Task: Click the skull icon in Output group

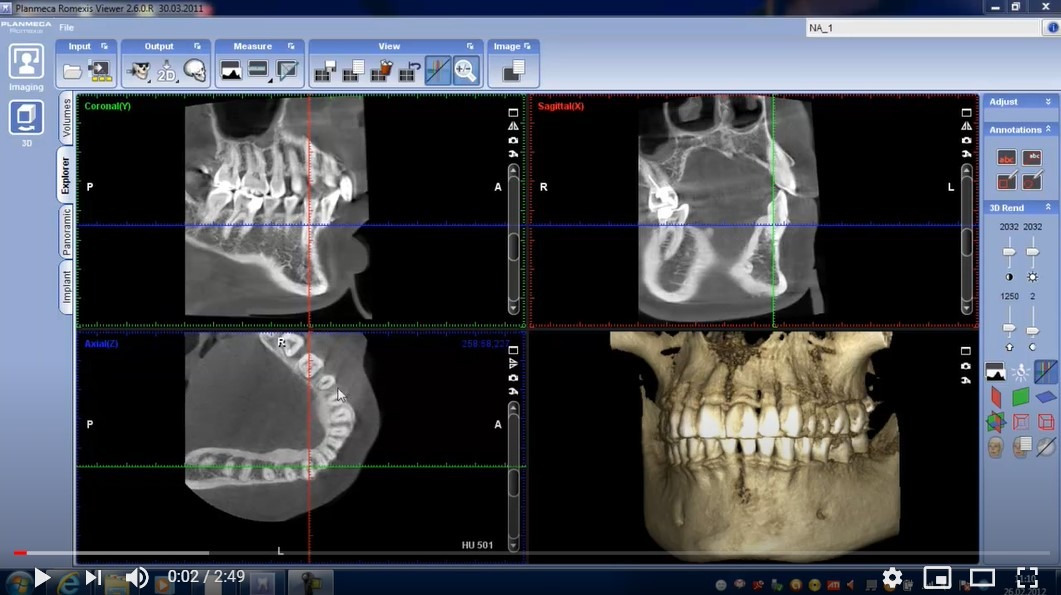Action: (x=195, y=71)
